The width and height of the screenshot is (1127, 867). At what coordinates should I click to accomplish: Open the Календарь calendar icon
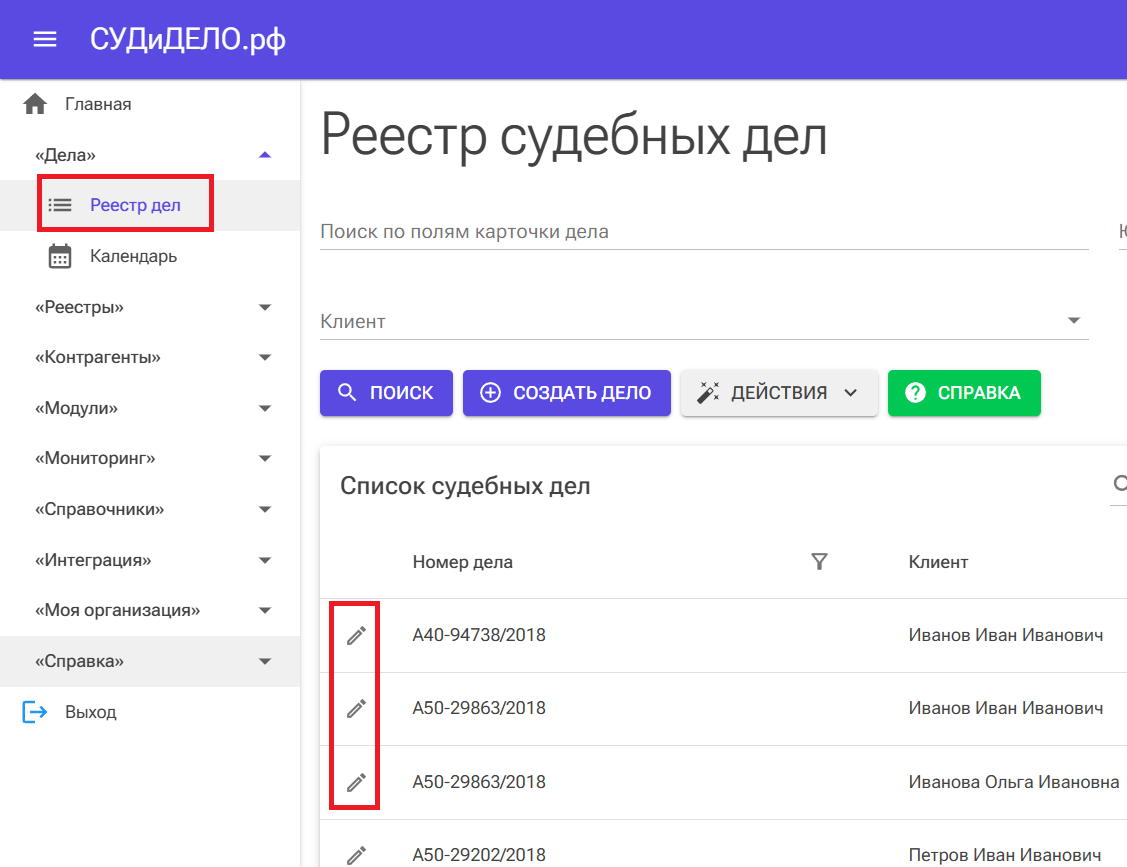(x=59, y=255)
